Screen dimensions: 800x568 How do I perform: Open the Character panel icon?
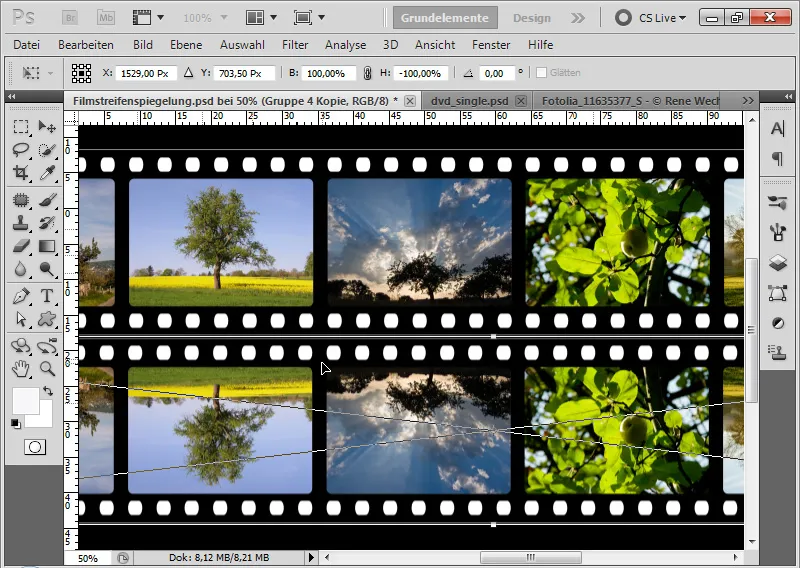coord(778,129)
